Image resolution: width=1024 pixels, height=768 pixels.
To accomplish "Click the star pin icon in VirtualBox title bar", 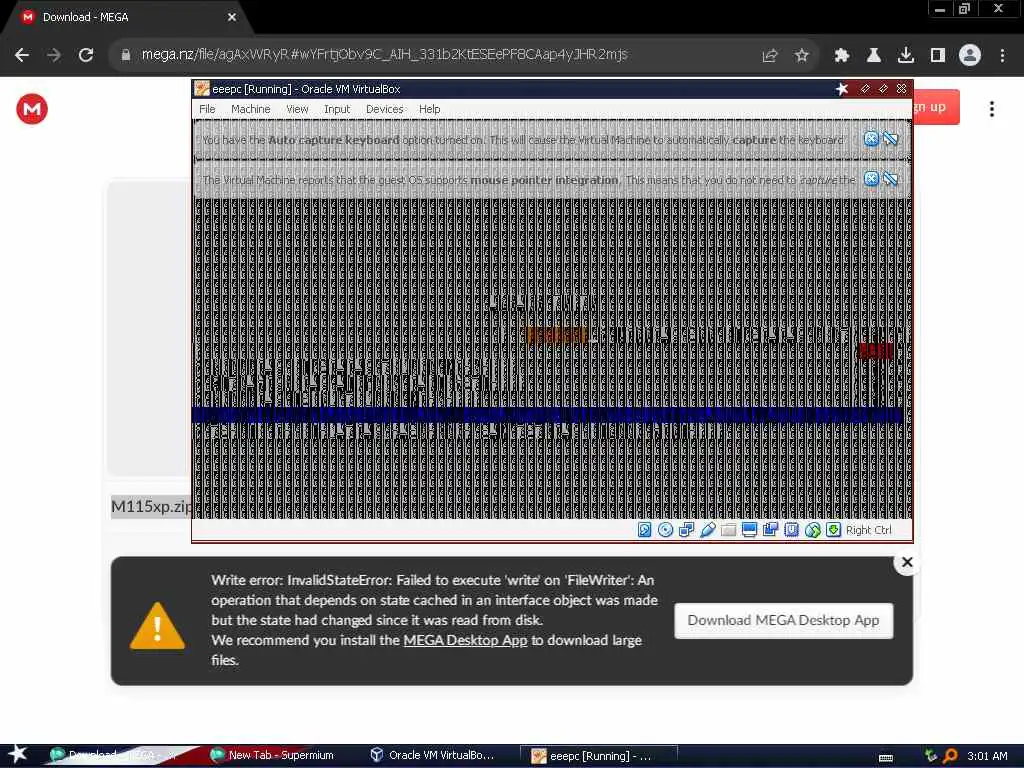I will click(842, 89).
